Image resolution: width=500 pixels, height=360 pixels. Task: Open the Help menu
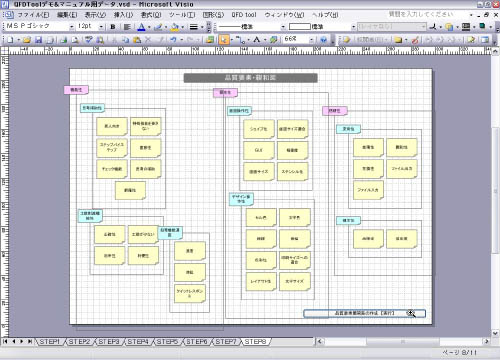325,15
